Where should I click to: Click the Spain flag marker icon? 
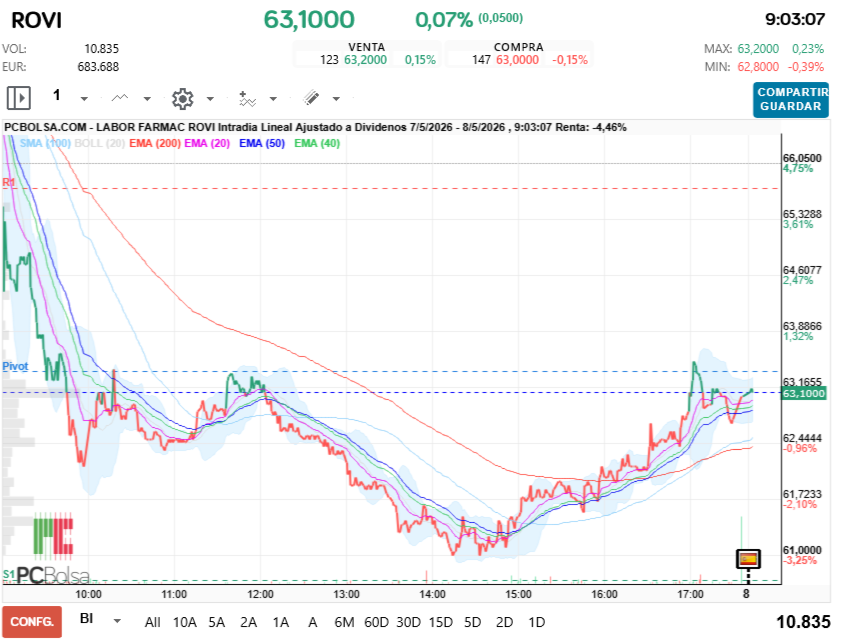point(748,559)
